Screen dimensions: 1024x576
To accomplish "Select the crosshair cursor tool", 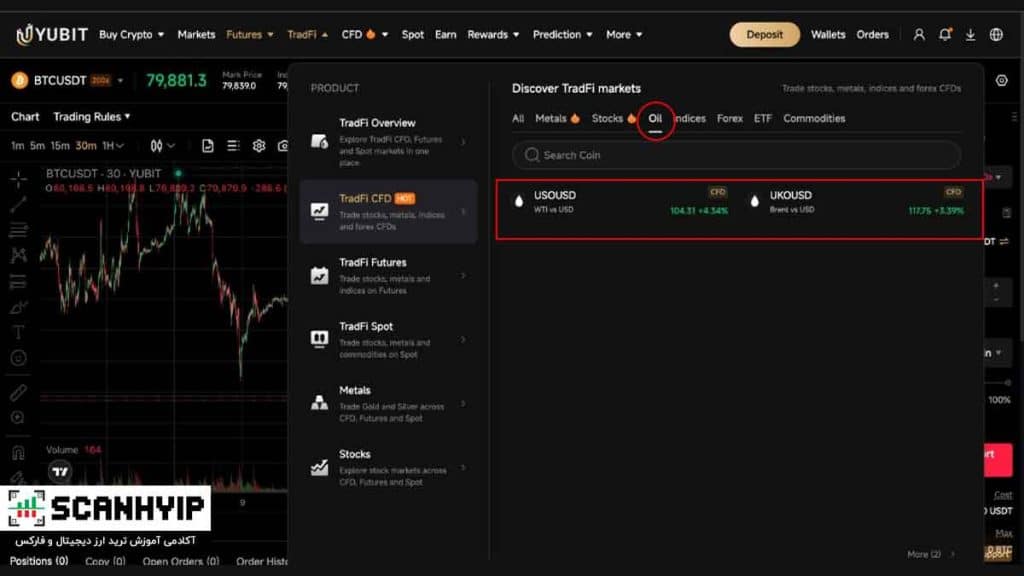I will pos(18,178).
